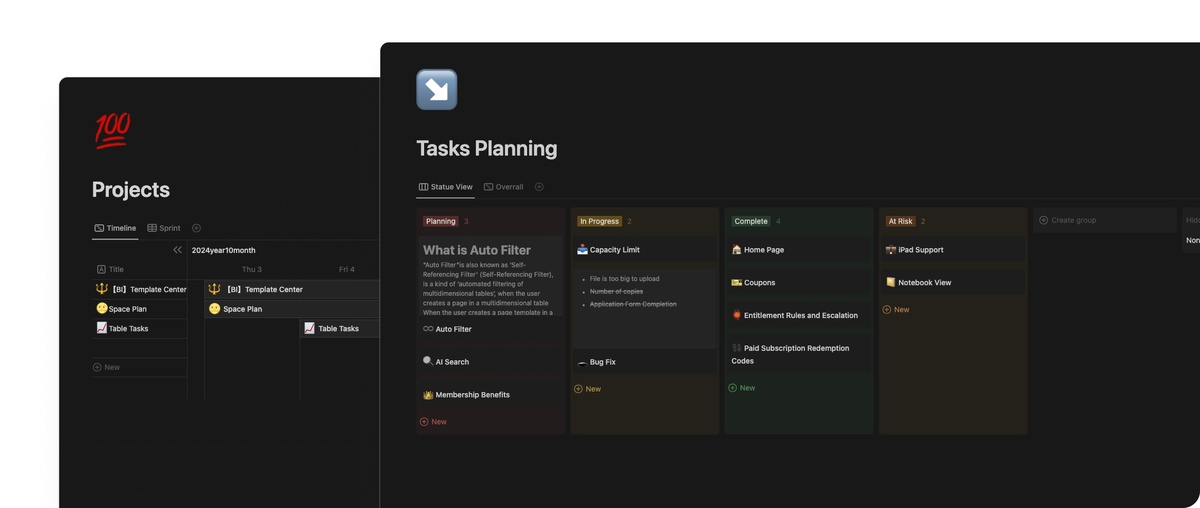
Task: Open Paid Subscription Redemption Codes card
Action: [x=799, y=354]
